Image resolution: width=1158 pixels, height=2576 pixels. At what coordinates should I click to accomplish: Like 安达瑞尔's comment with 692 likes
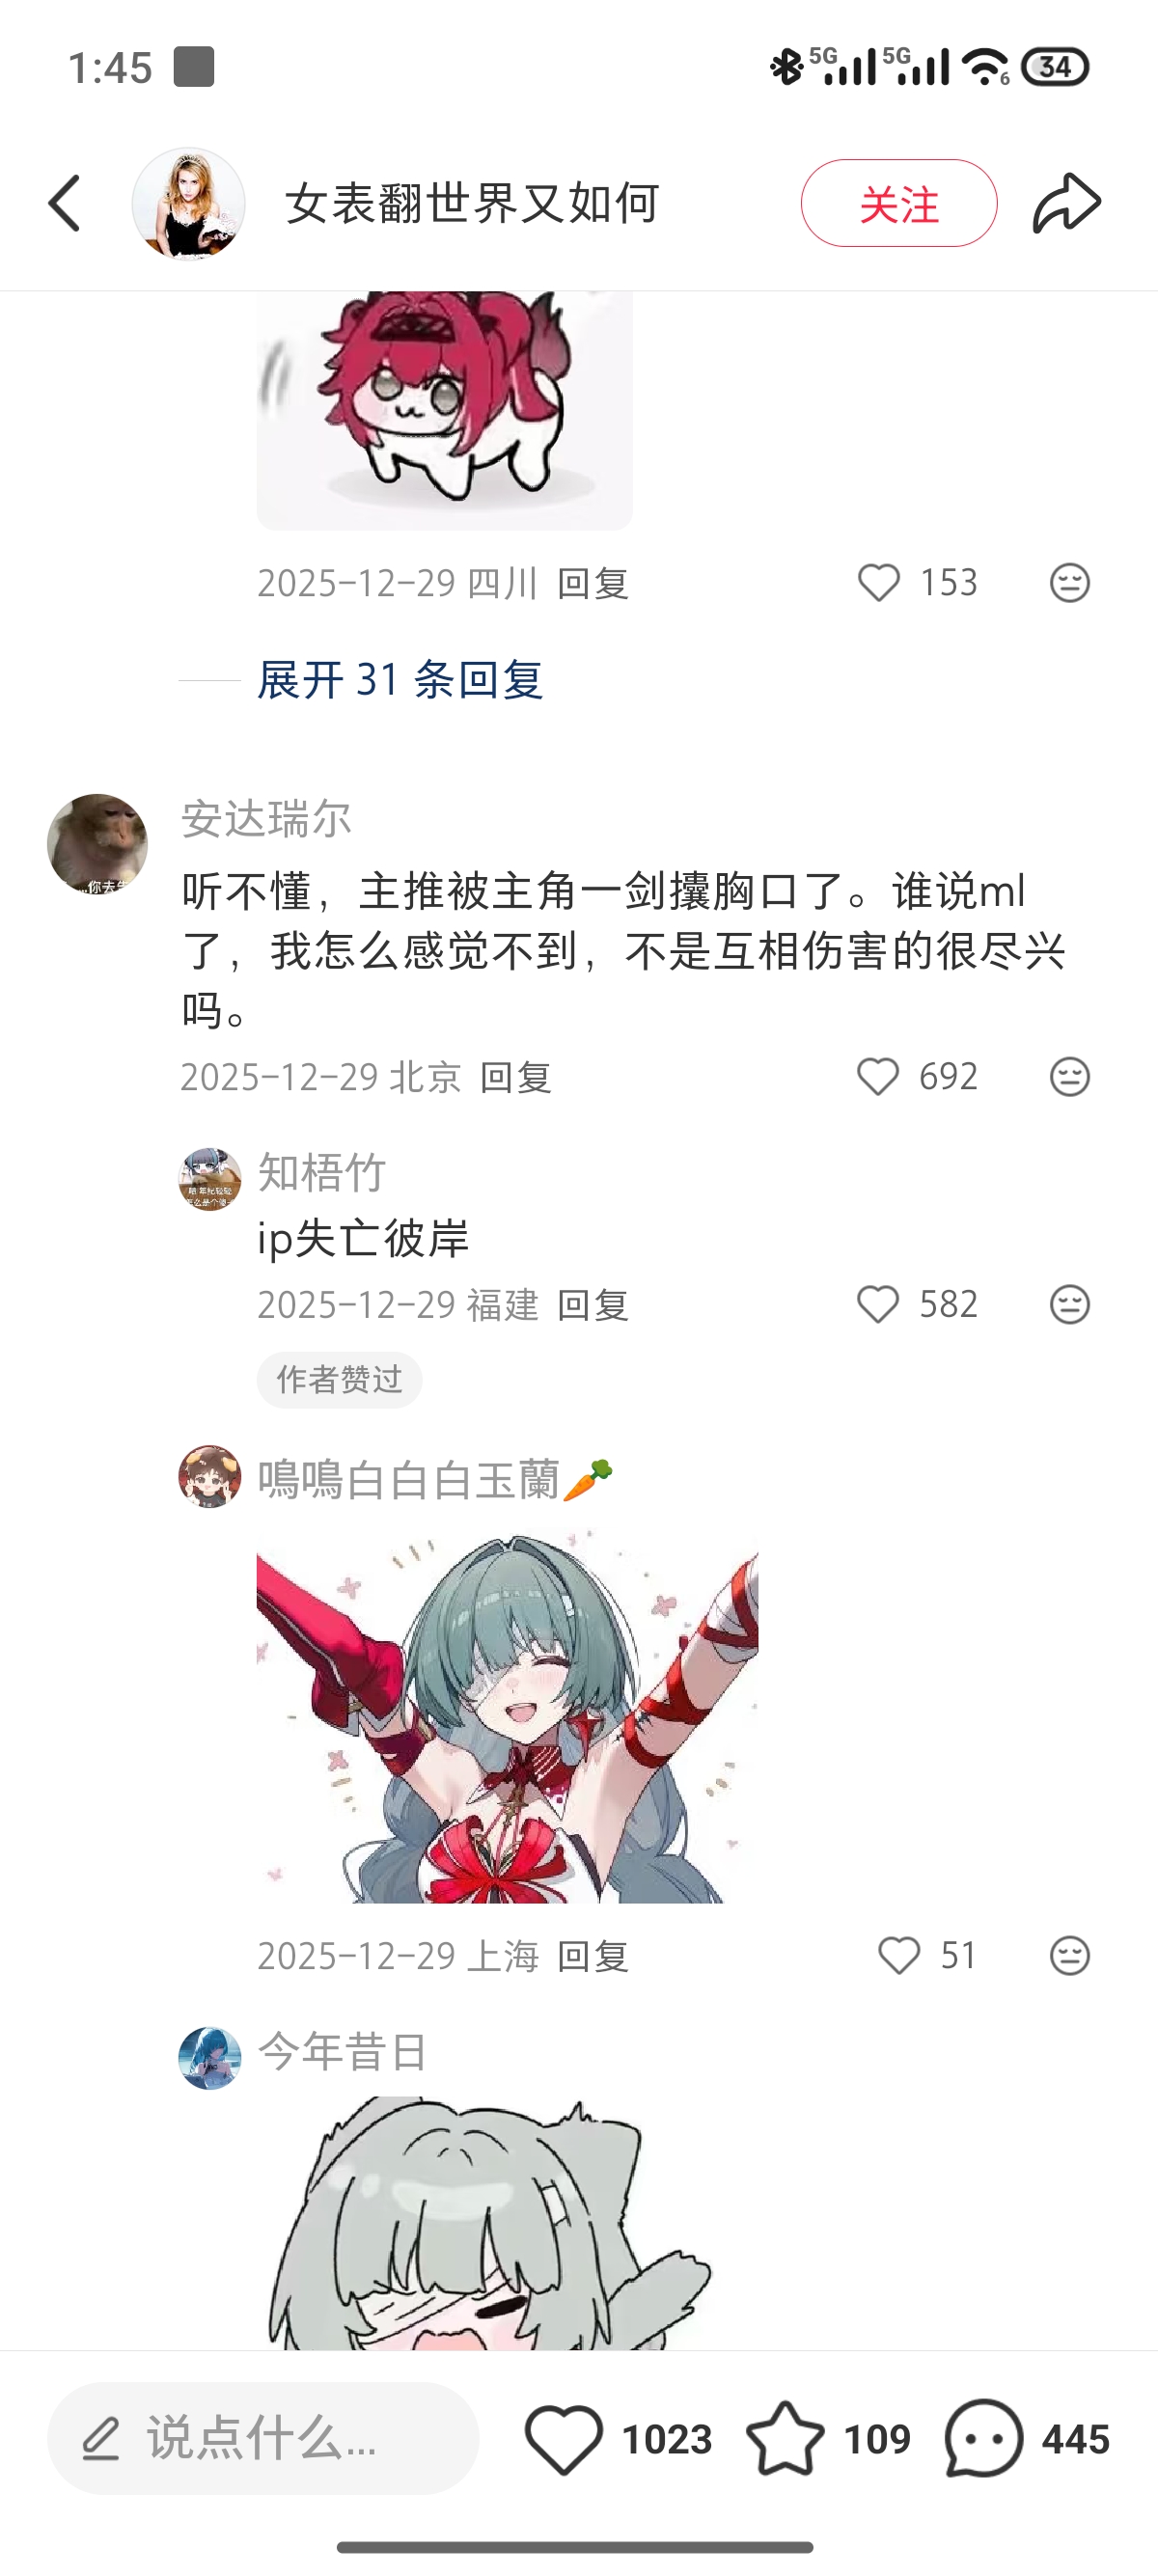(878, 1077)
